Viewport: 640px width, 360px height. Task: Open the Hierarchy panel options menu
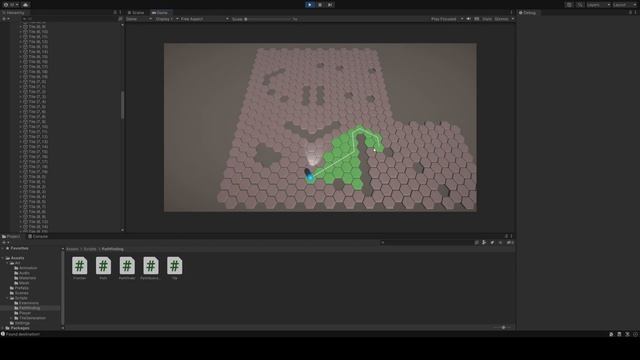120,13
